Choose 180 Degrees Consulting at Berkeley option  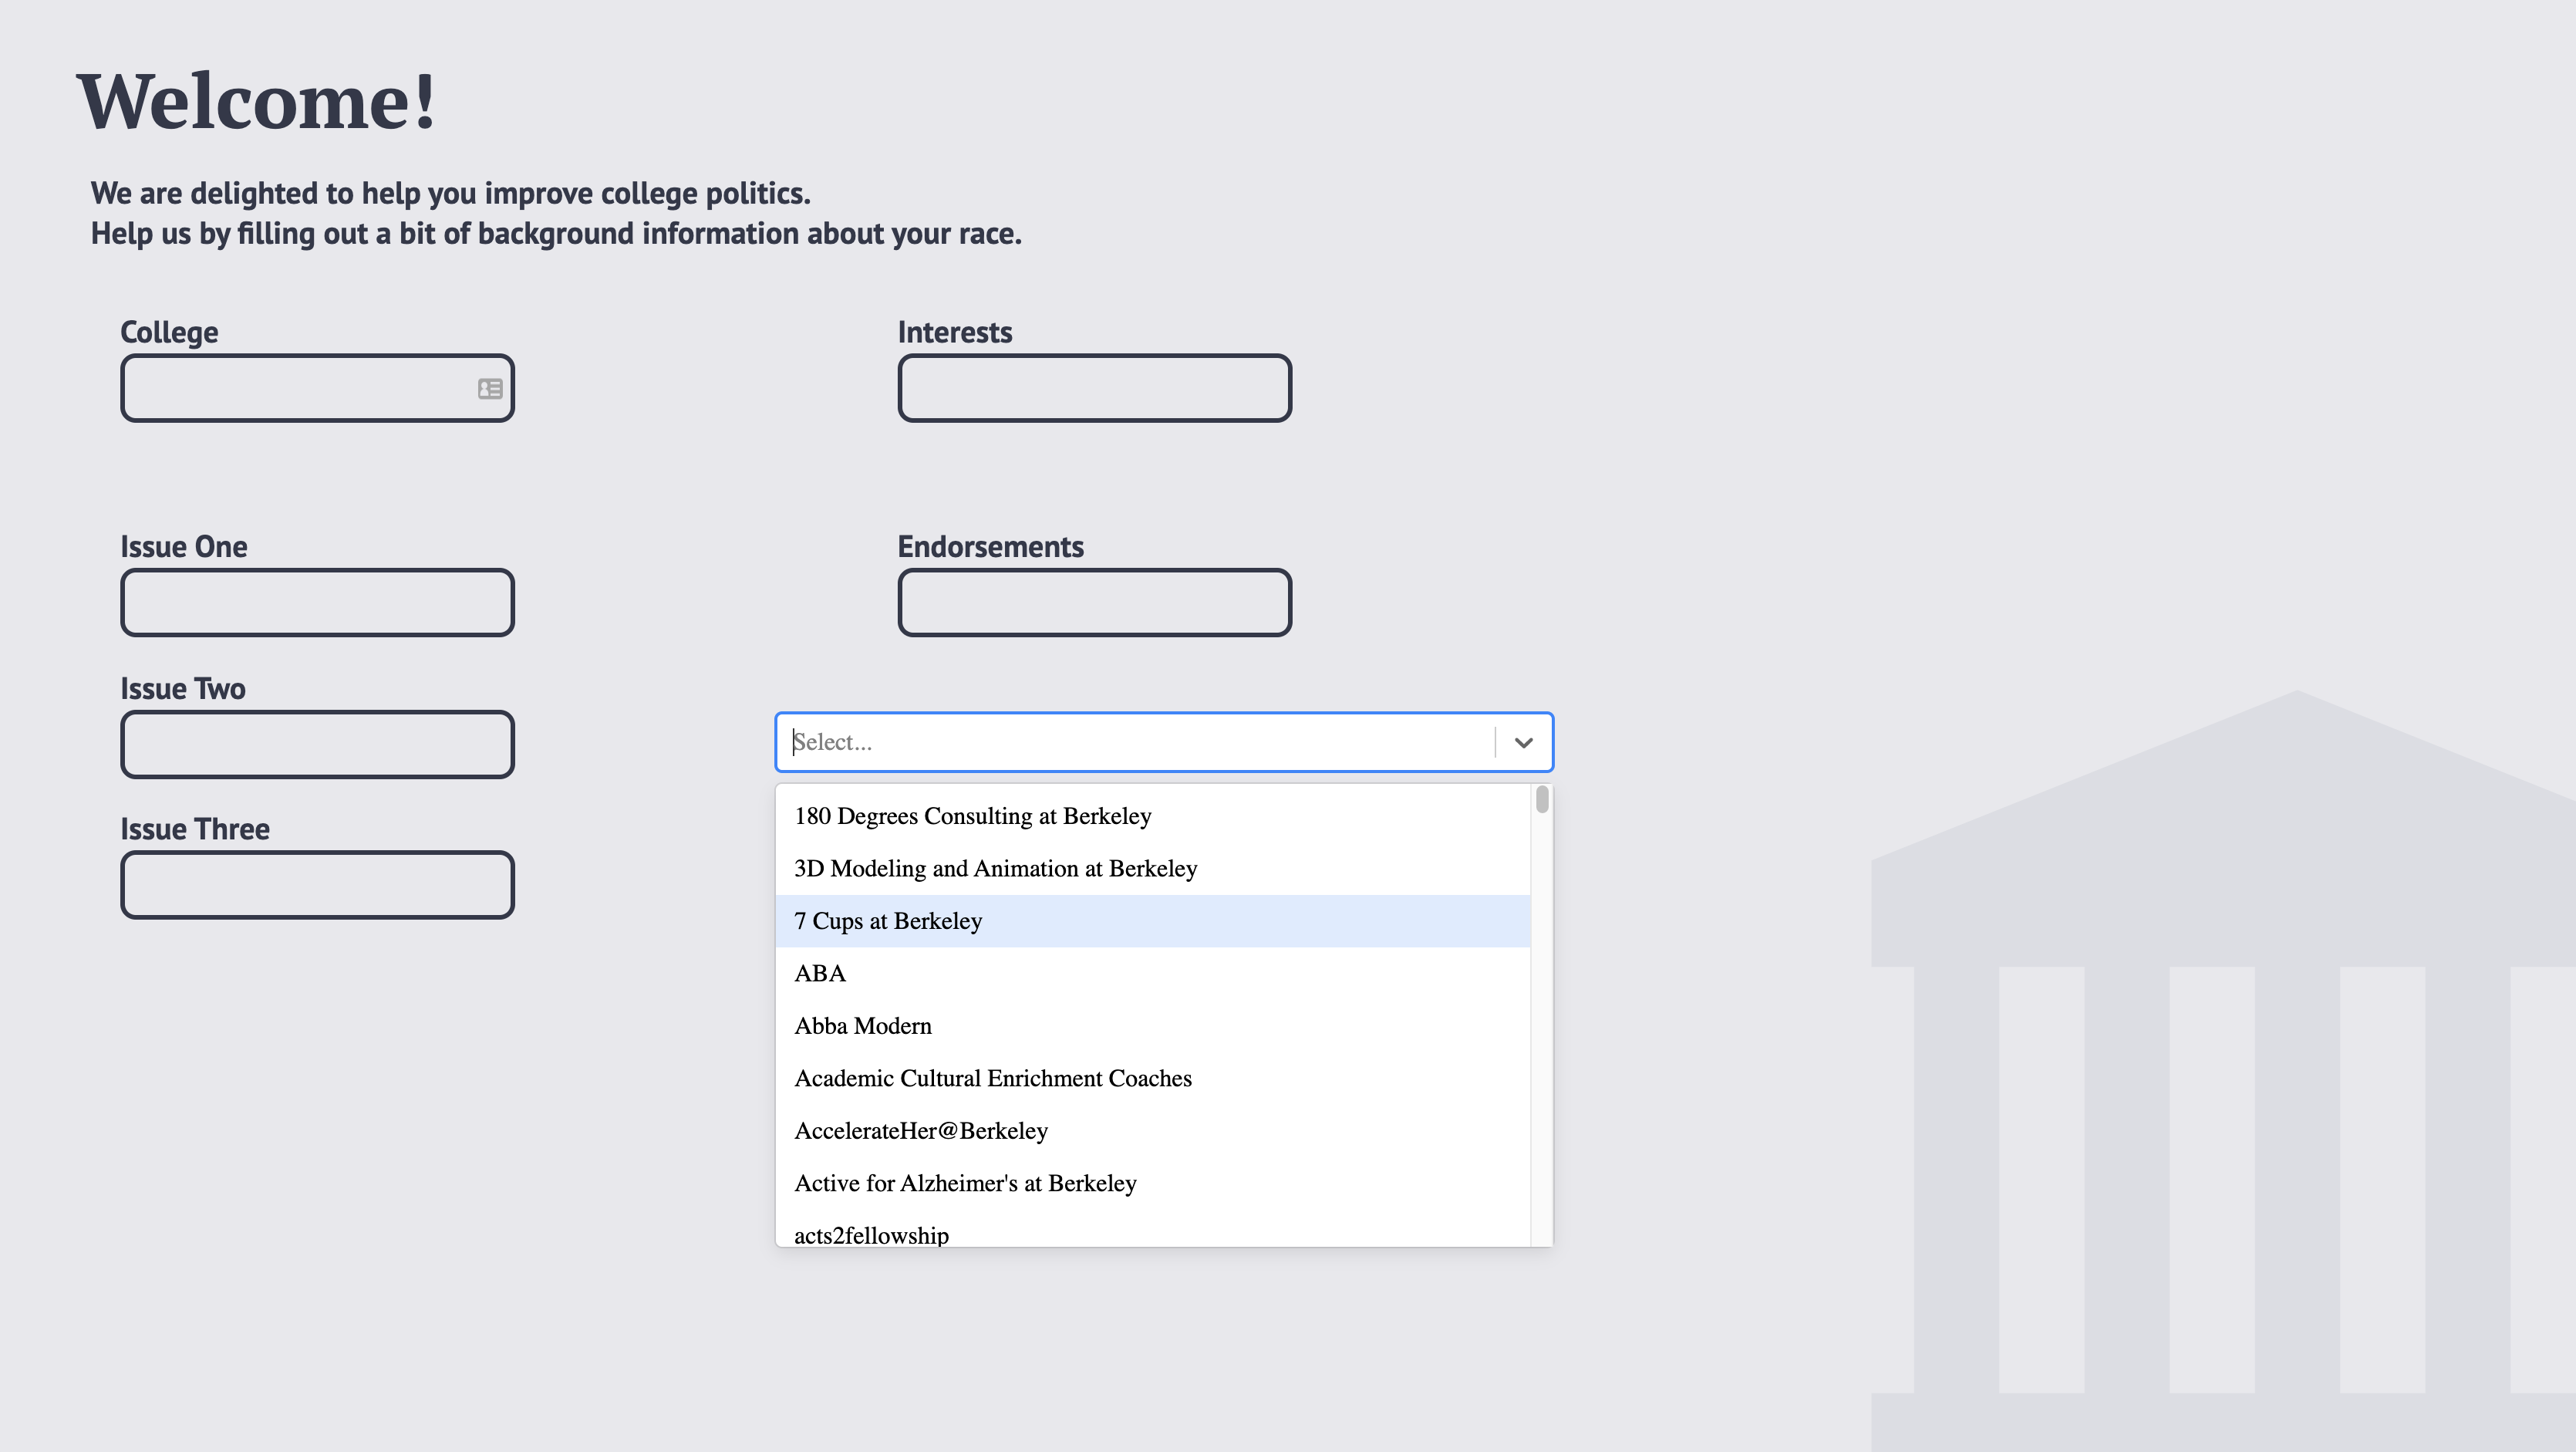pyautogui.click(x=972, y=817)
